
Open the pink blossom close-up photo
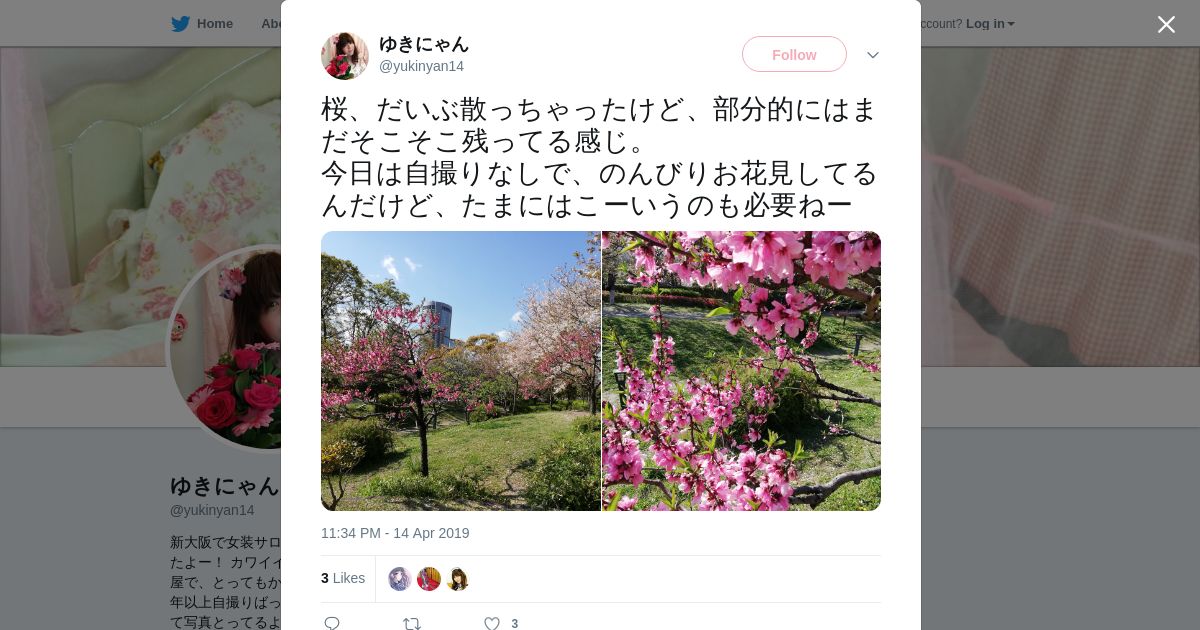(x=741, y=371)
